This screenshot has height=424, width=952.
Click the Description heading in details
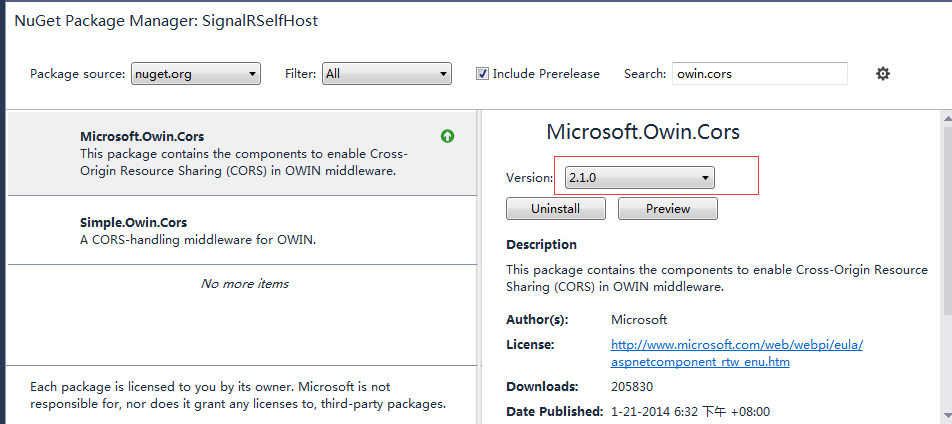[x=541, y=245]
